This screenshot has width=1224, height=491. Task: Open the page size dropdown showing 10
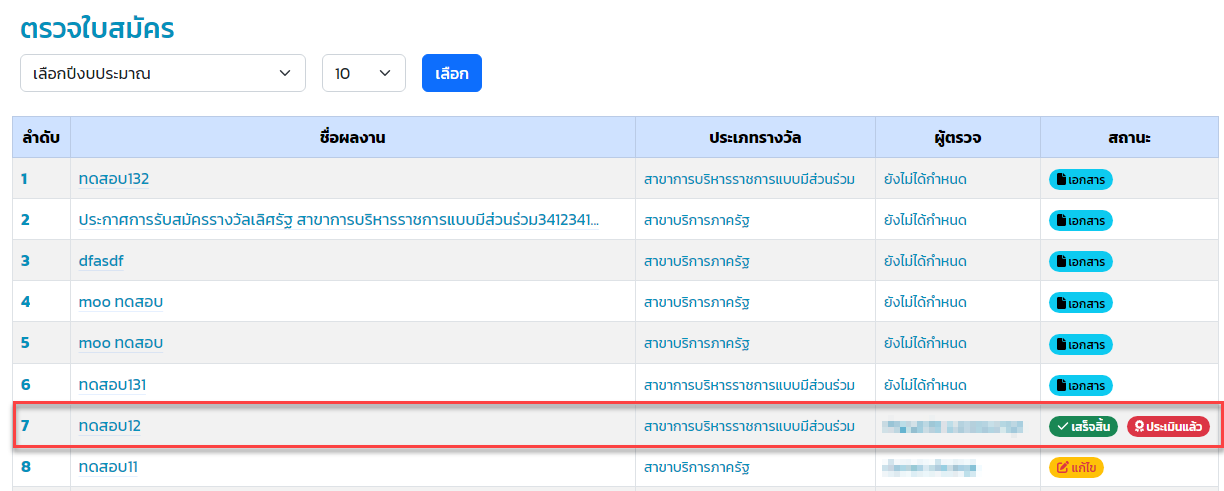click(x=363, y=73)
